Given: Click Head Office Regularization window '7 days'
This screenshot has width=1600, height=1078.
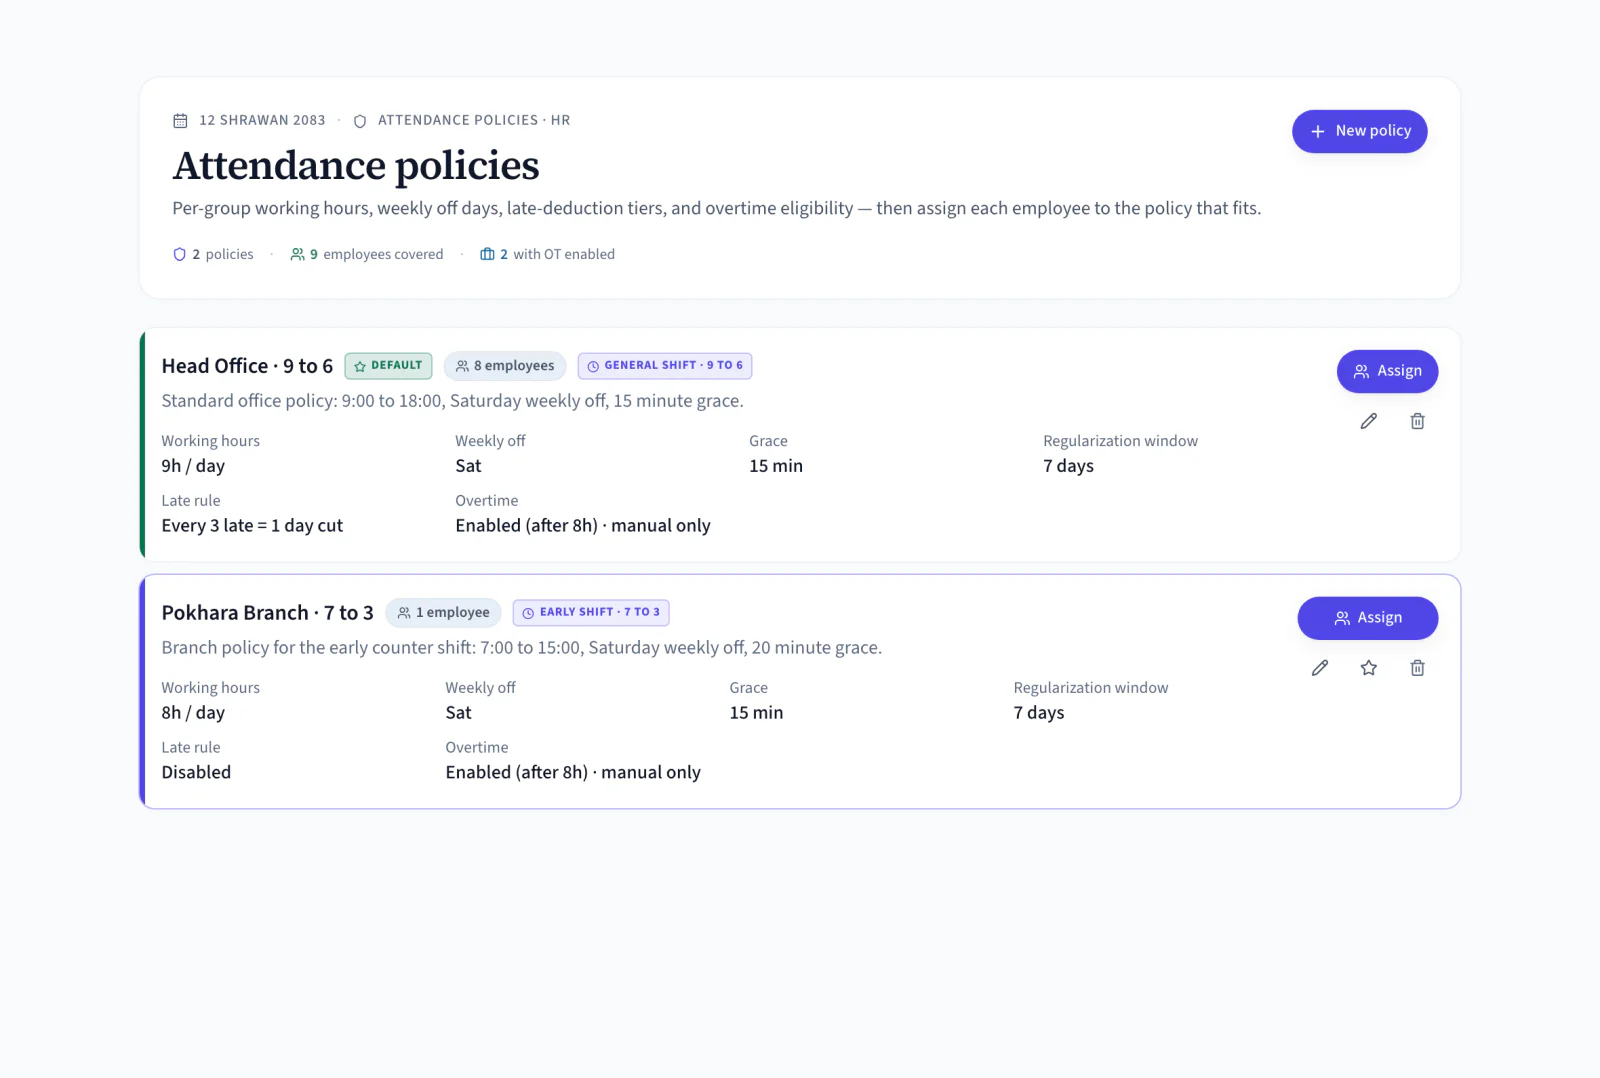Looking at the screenshot, I should pos(1068,466).
